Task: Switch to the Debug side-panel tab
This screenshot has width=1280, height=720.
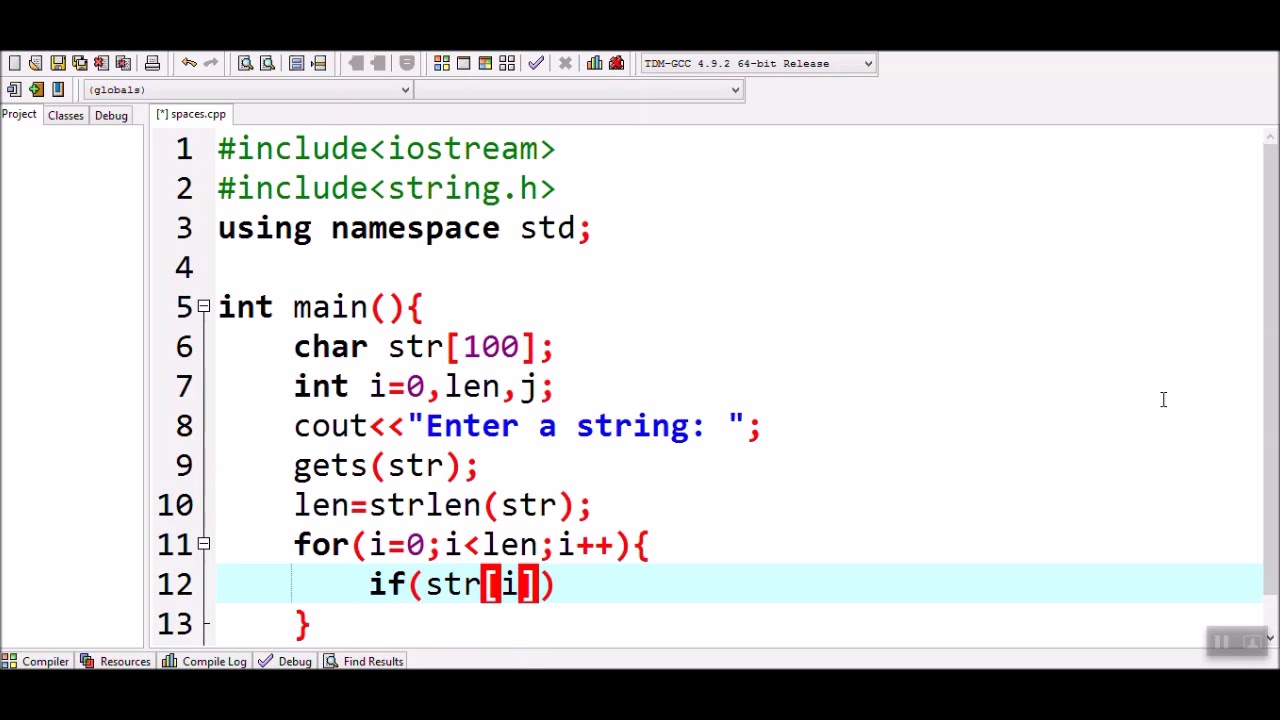Action: click(111, 115)
